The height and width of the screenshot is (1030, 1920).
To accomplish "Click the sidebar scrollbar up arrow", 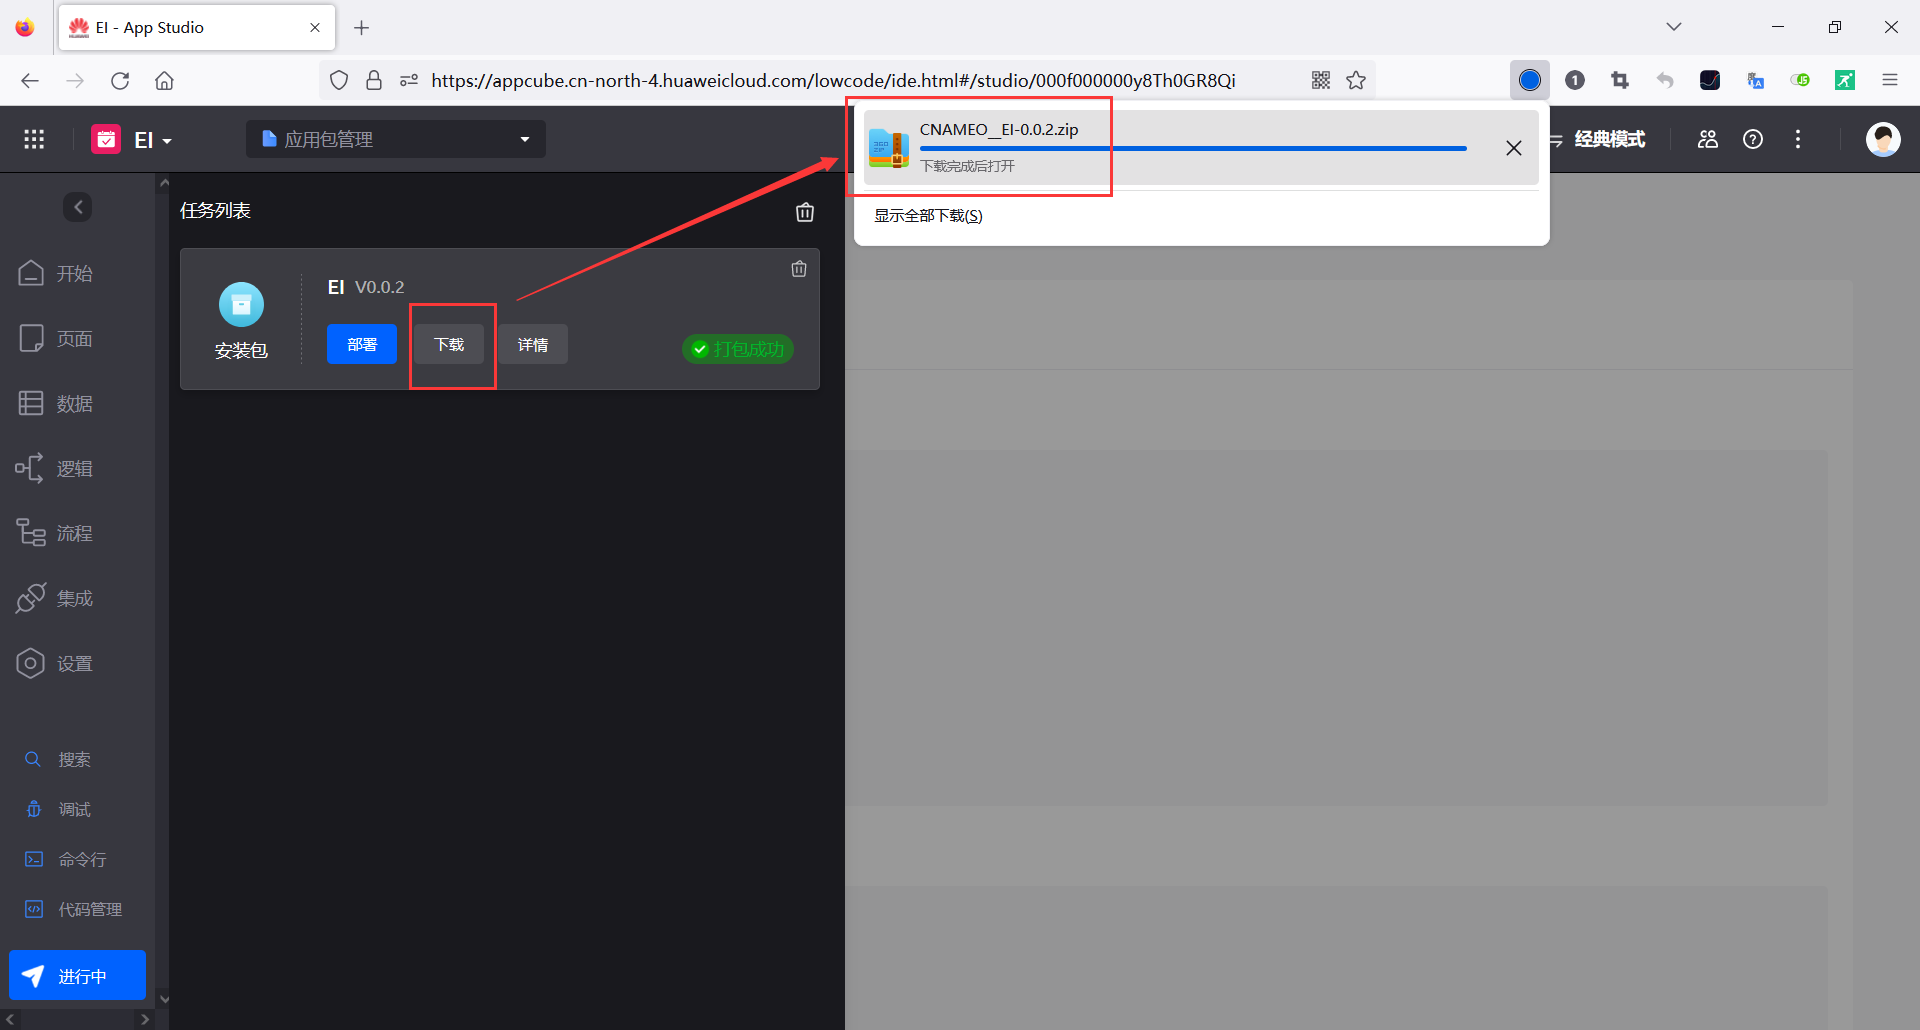I will pyautogui.click(x=164, y=183).
